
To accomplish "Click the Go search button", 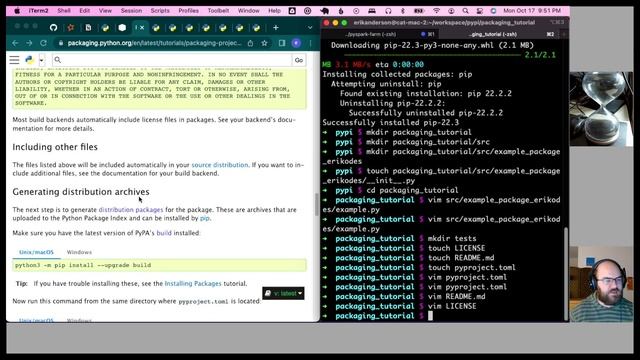I will tap(299, 60).
